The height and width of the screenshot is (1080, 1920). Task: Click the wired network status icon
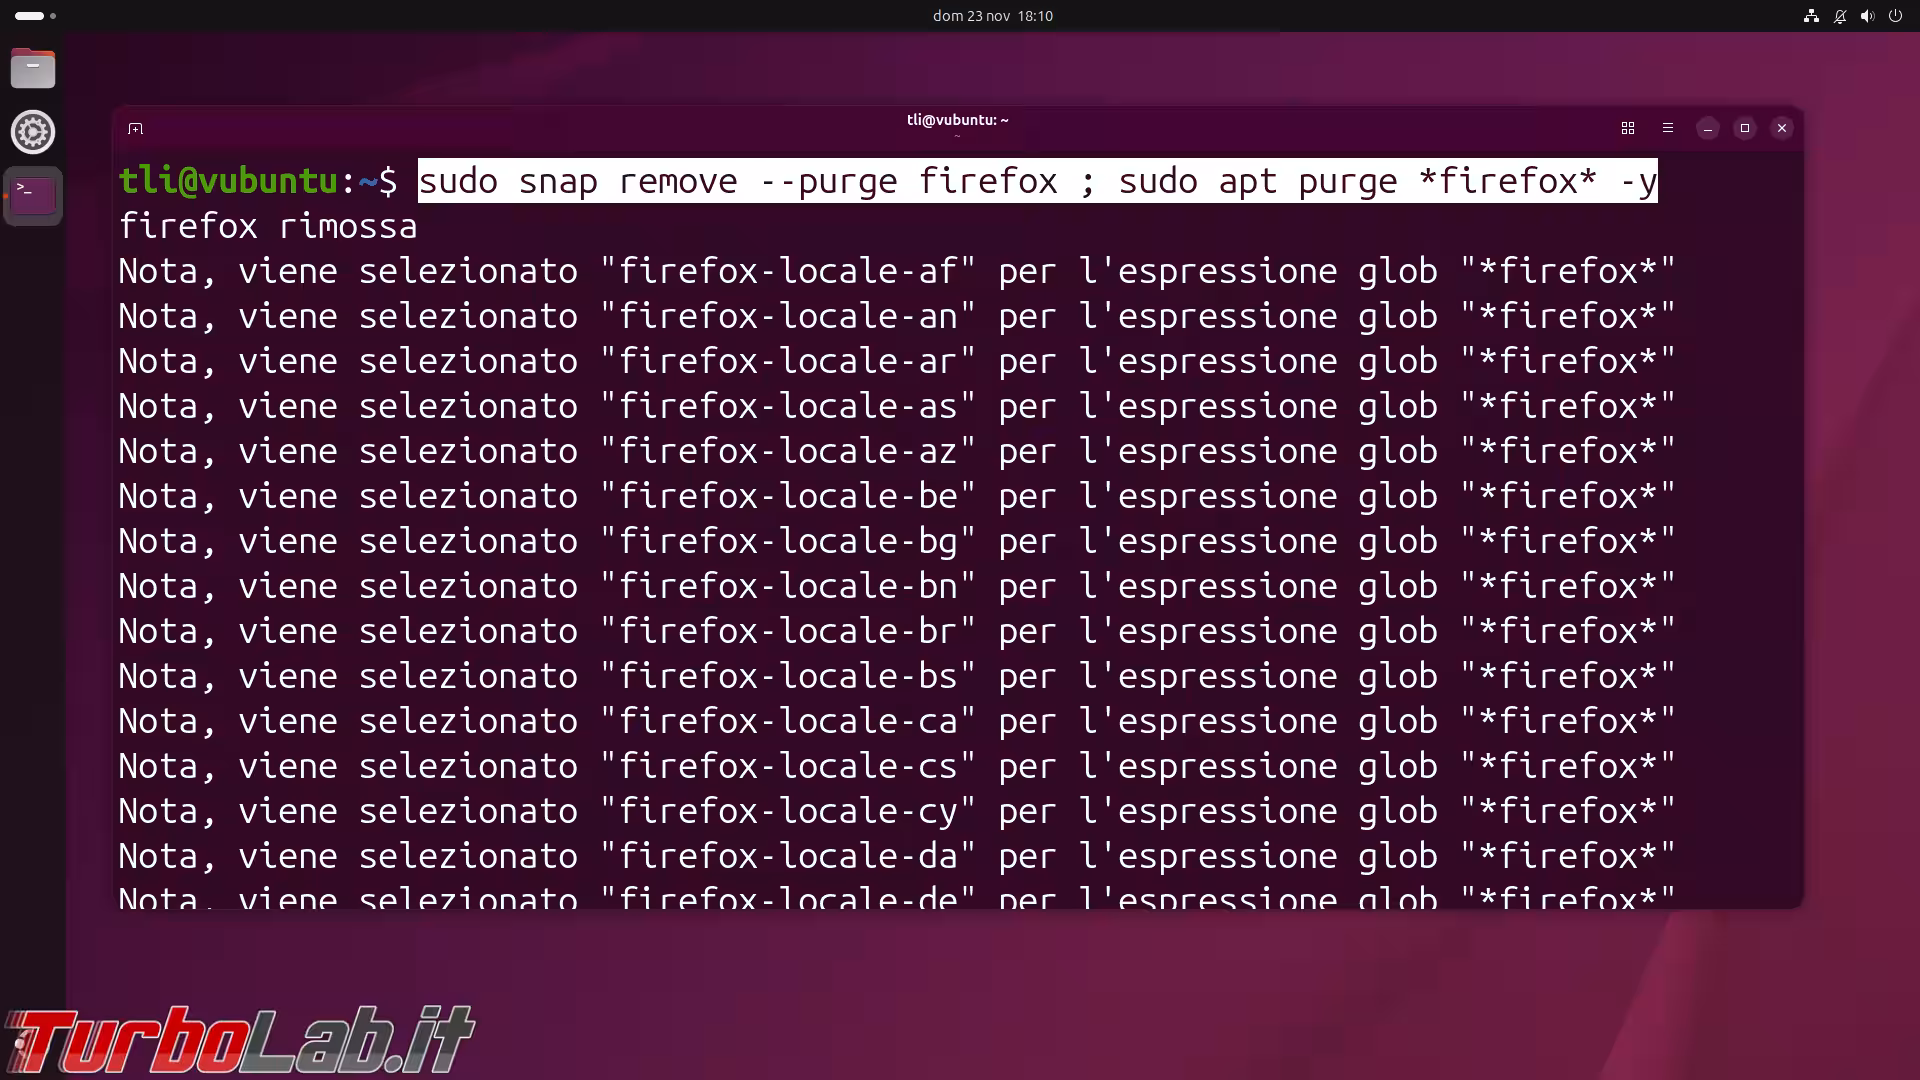pyautogui.click(x=1811, y=16)
